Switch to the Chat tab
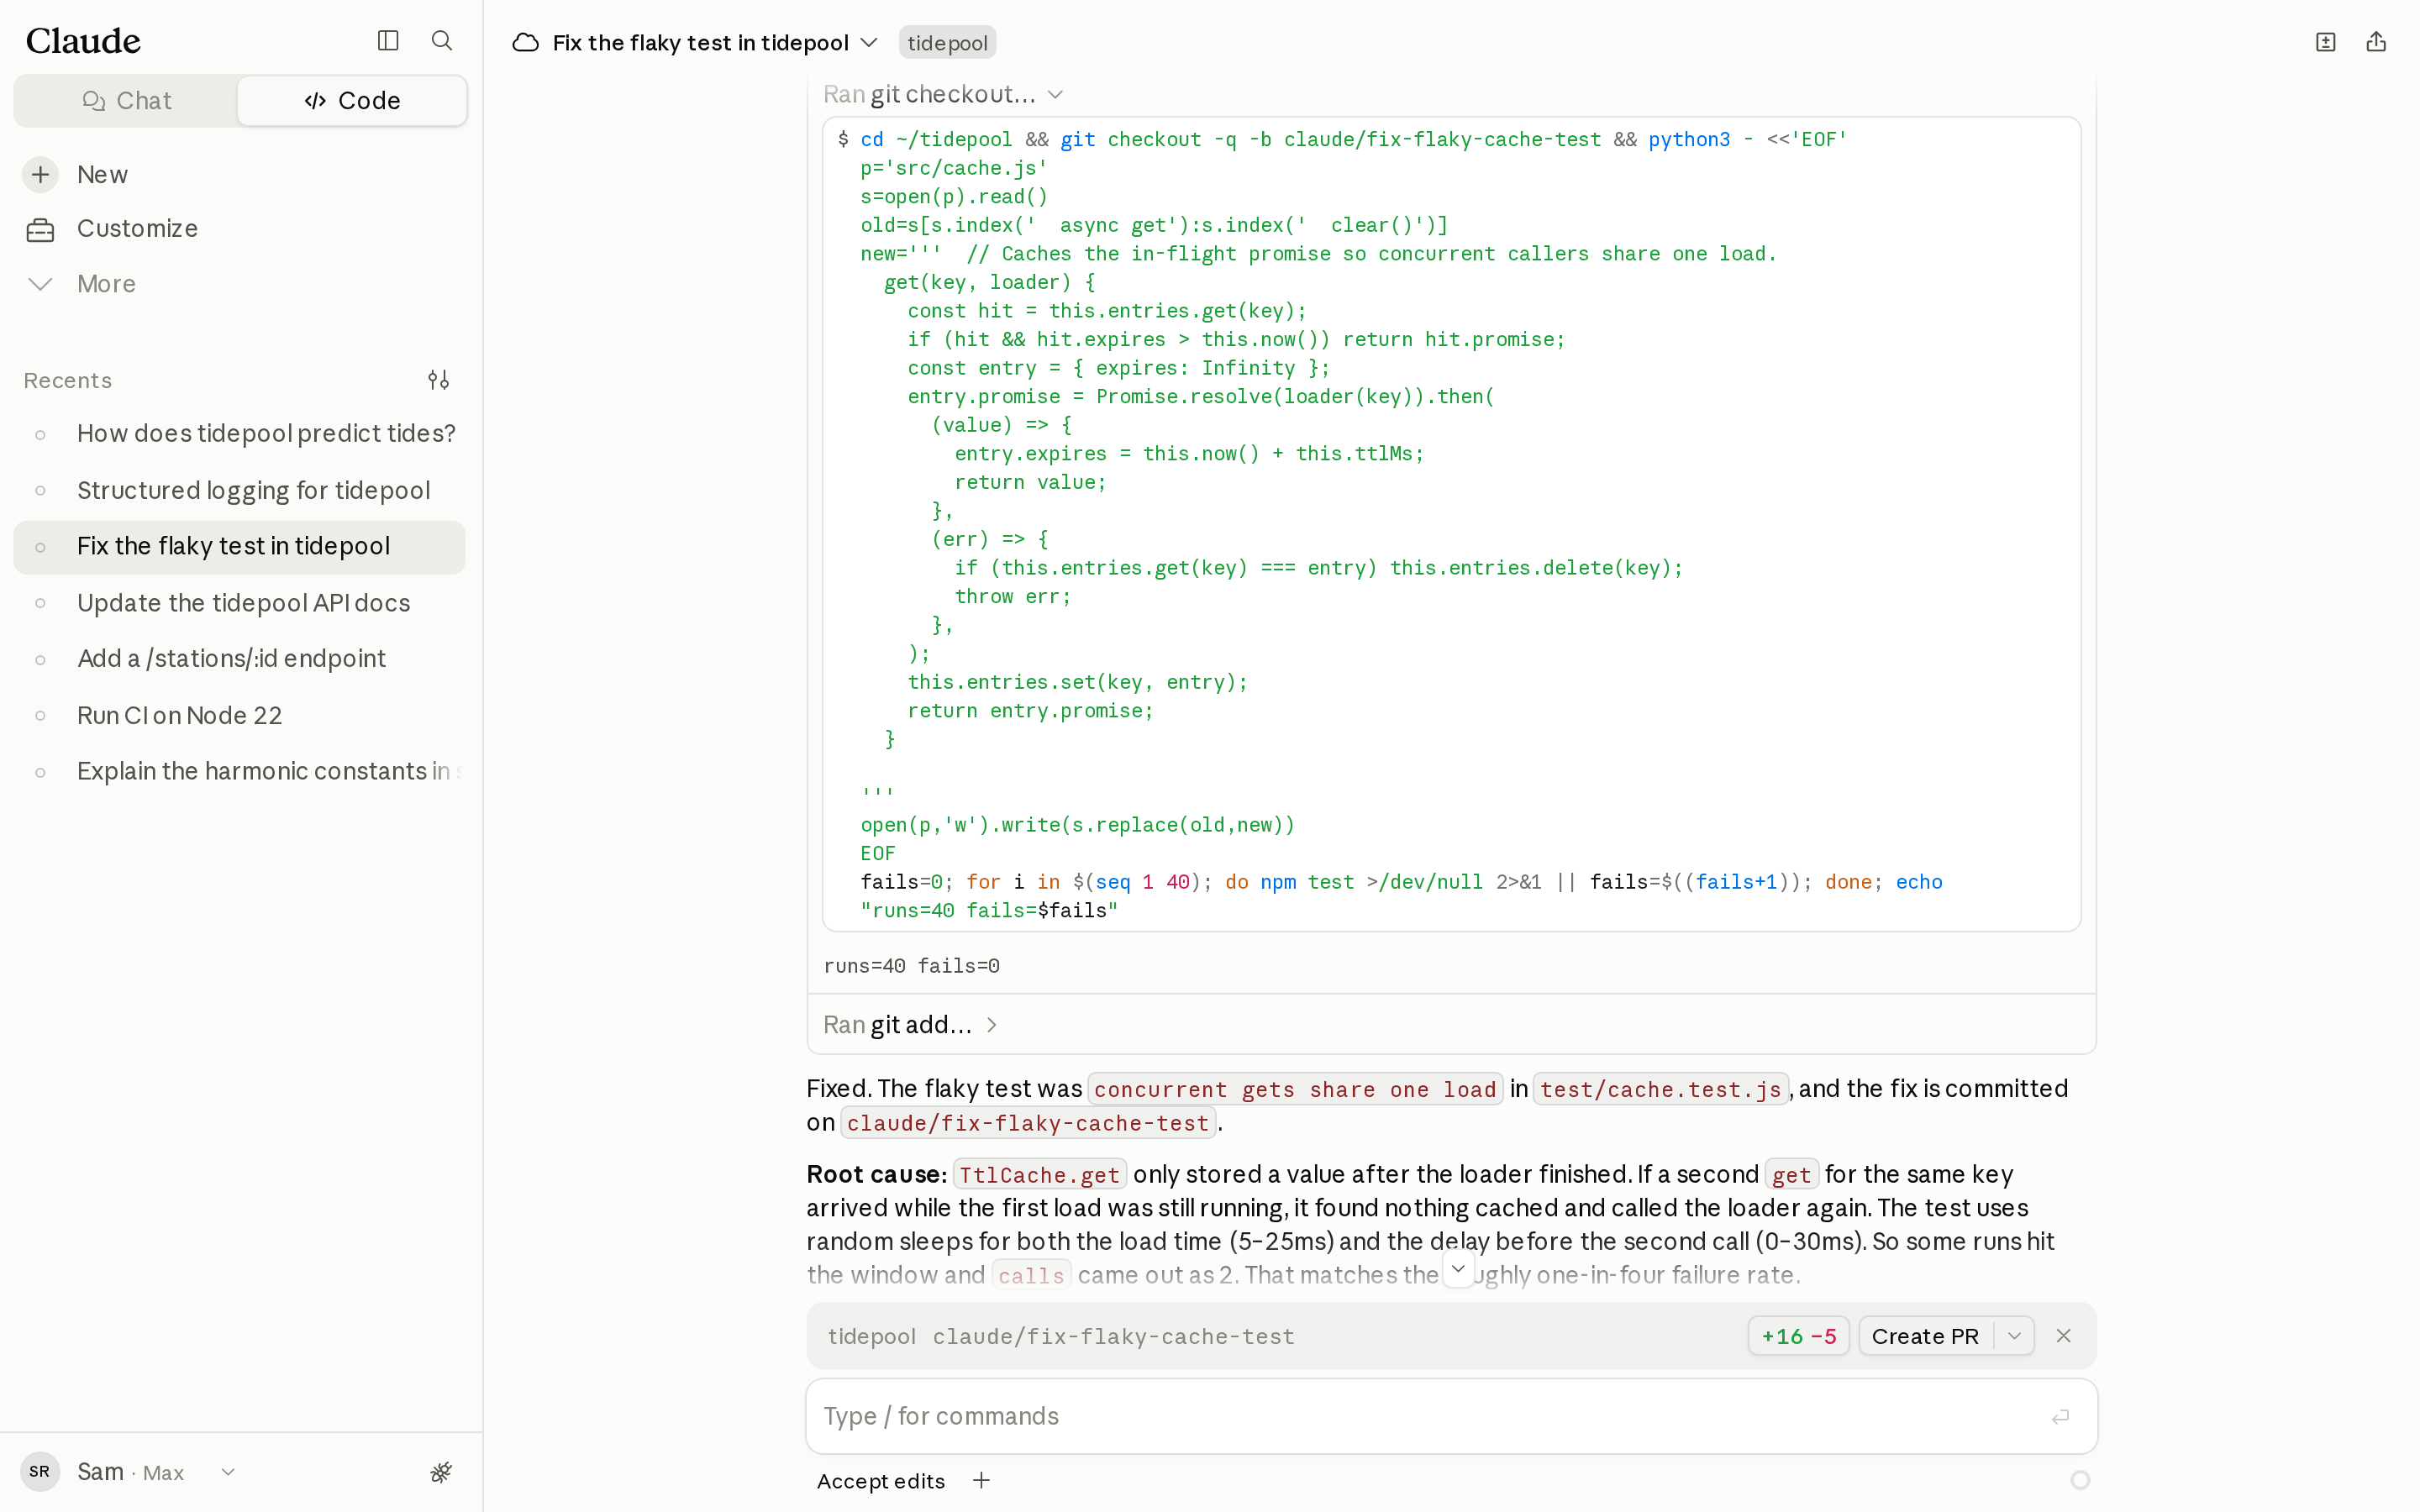2420x1512 pixels. 127,101
